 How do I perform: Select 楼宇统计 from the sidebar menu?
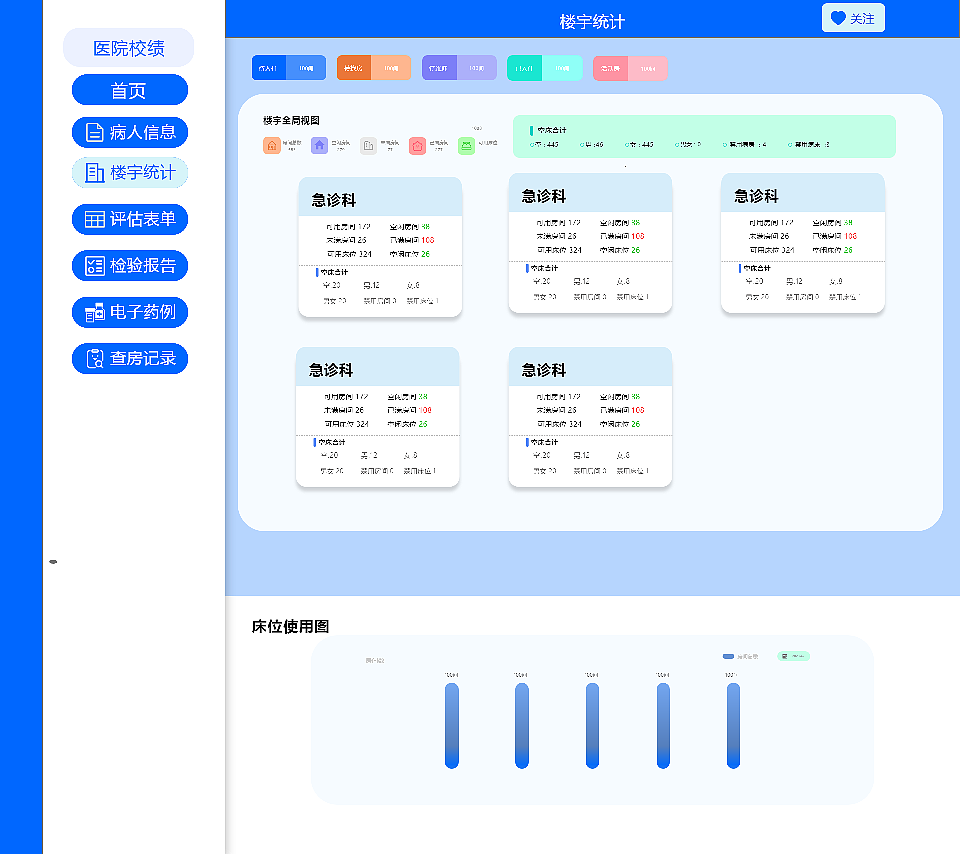point(130,171)
